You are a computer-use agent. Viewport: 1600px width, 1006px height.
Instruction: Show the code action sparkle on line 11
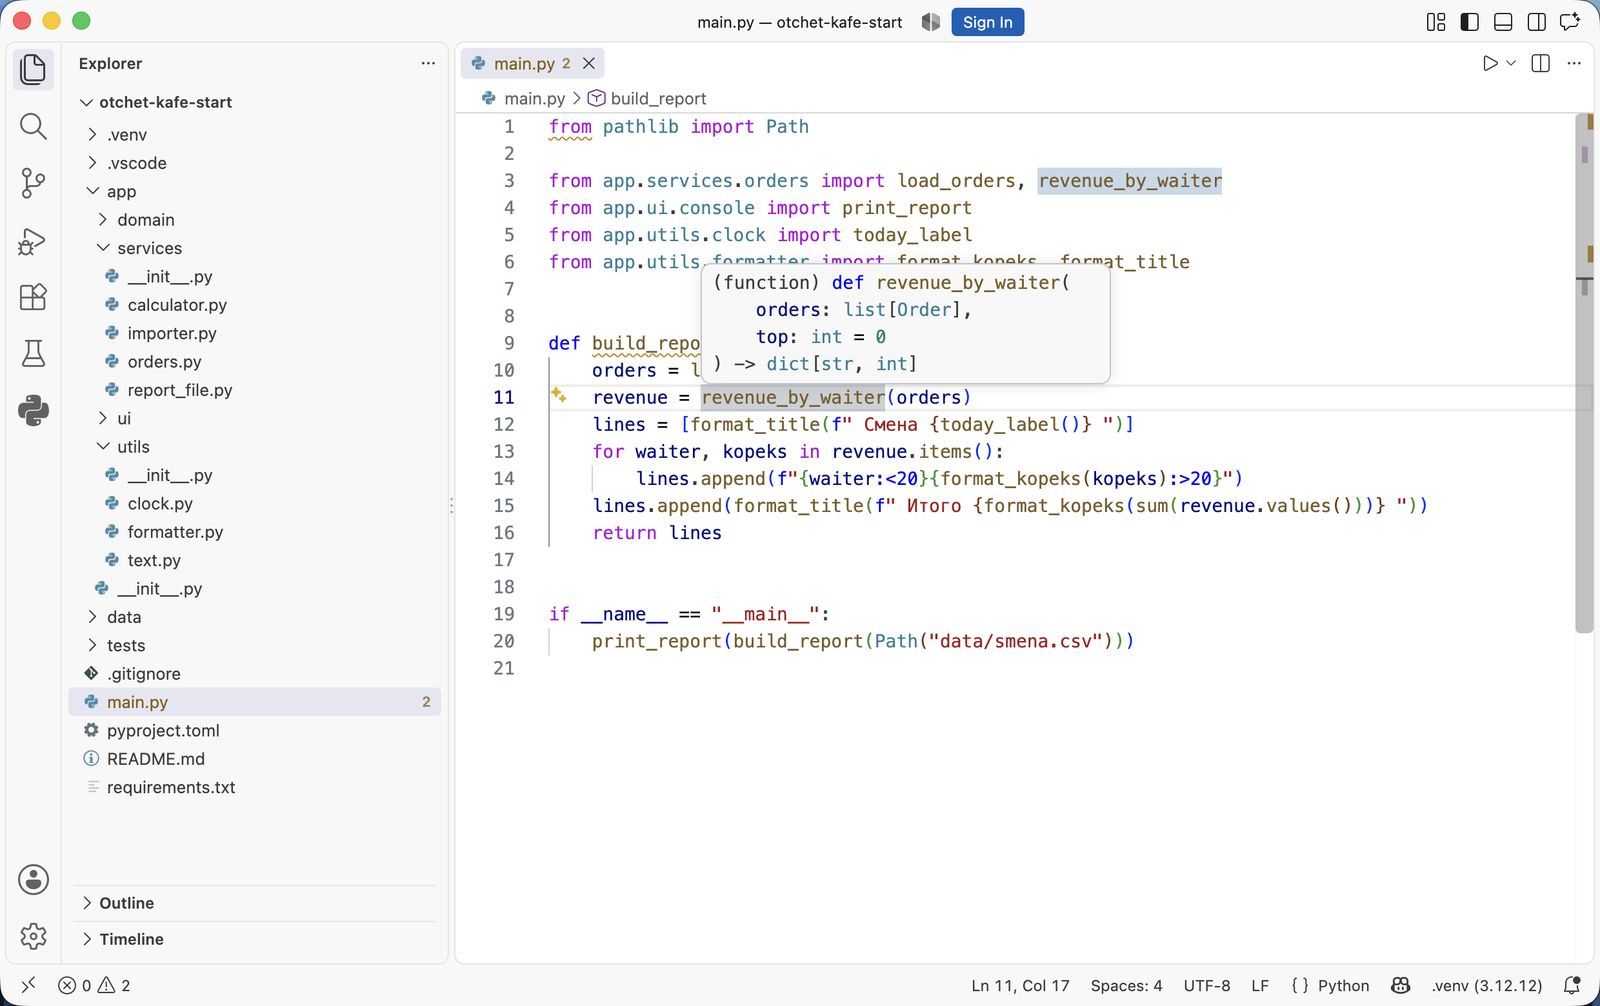point(559,396)
